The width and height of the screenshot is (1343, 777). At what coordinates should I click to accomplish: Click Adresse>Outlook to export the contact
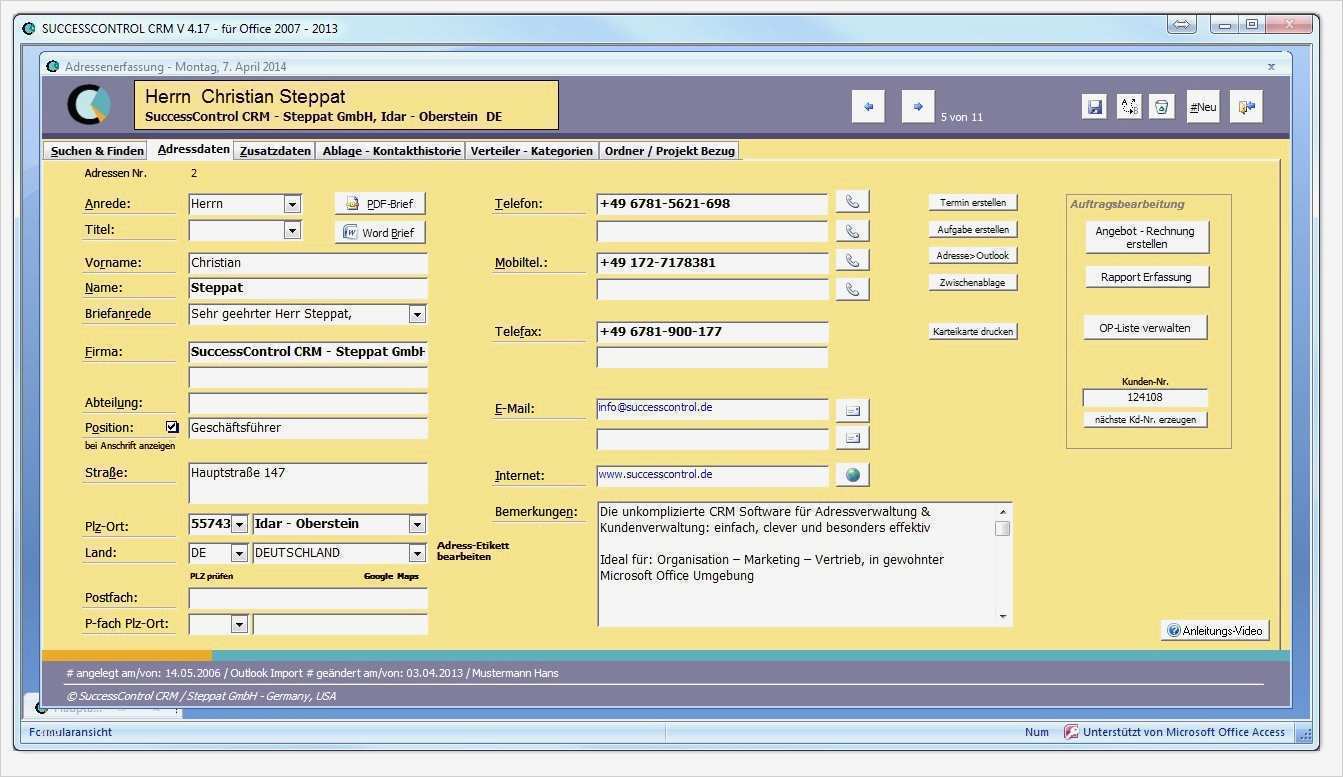pyautogui.click(x=972, y=254)
